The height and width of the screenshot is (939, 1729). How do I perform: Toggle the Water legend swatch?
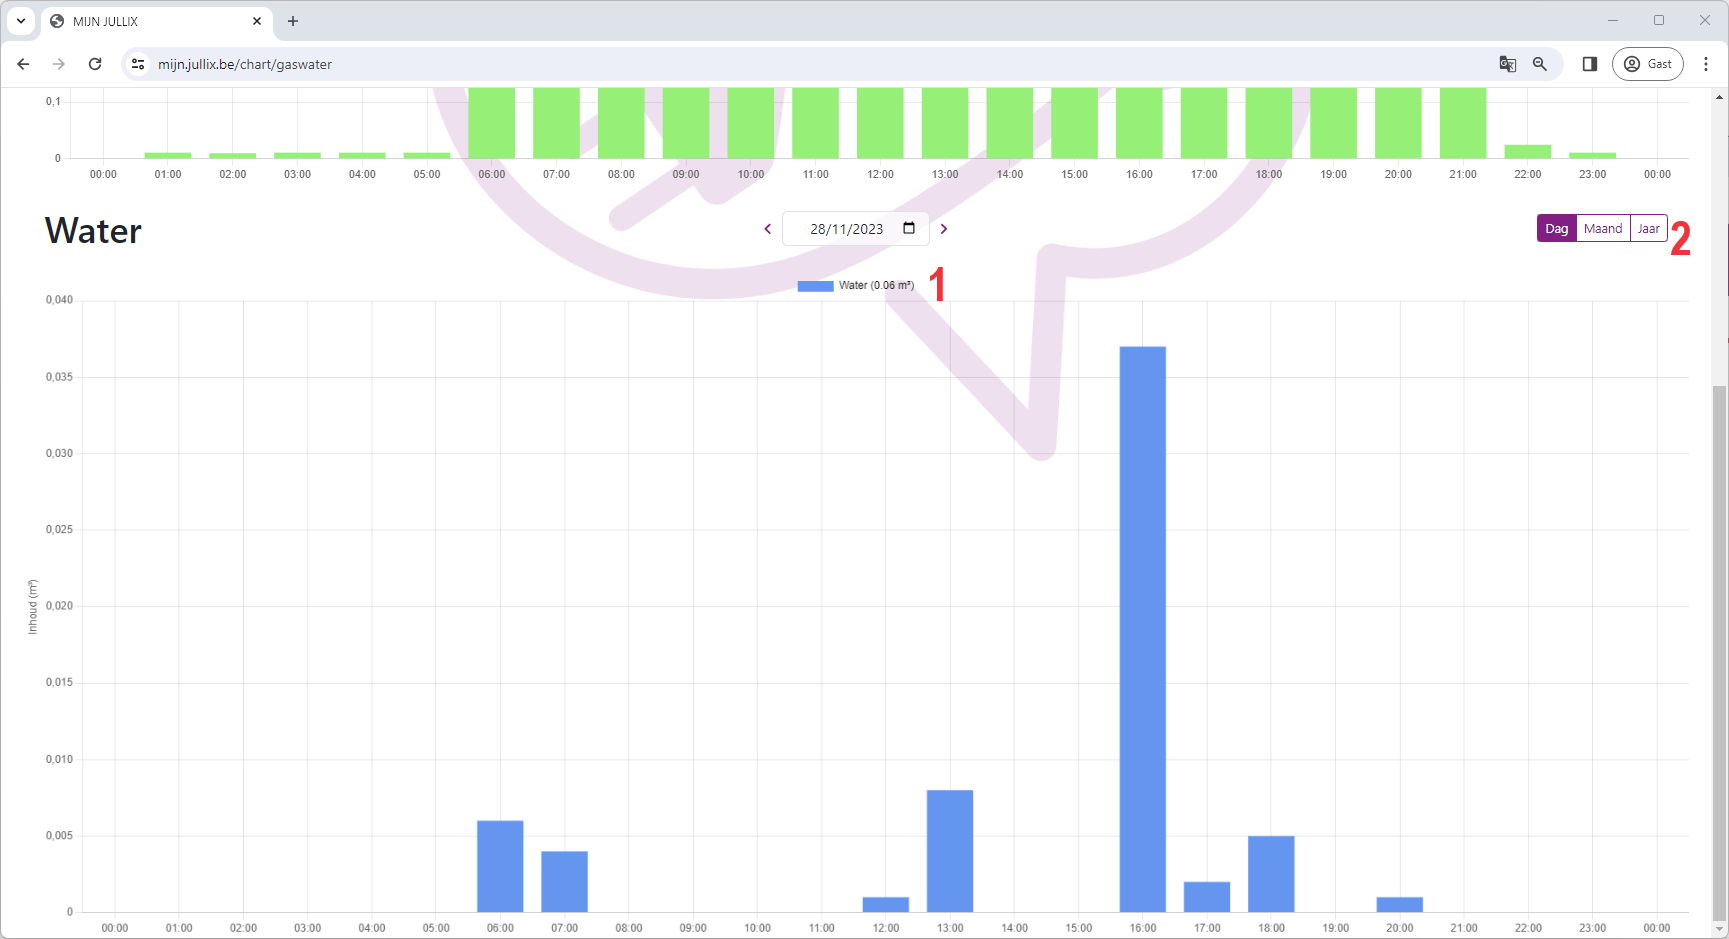pos(816,286)
